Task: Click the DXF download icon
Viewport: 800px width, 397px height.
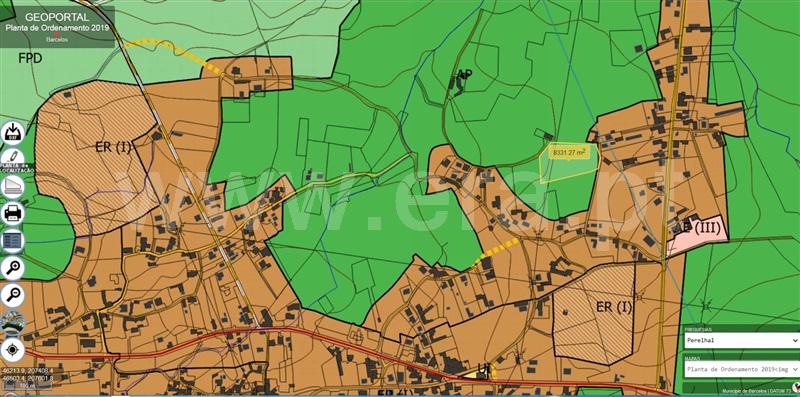Action: click(x=12, y=133)
